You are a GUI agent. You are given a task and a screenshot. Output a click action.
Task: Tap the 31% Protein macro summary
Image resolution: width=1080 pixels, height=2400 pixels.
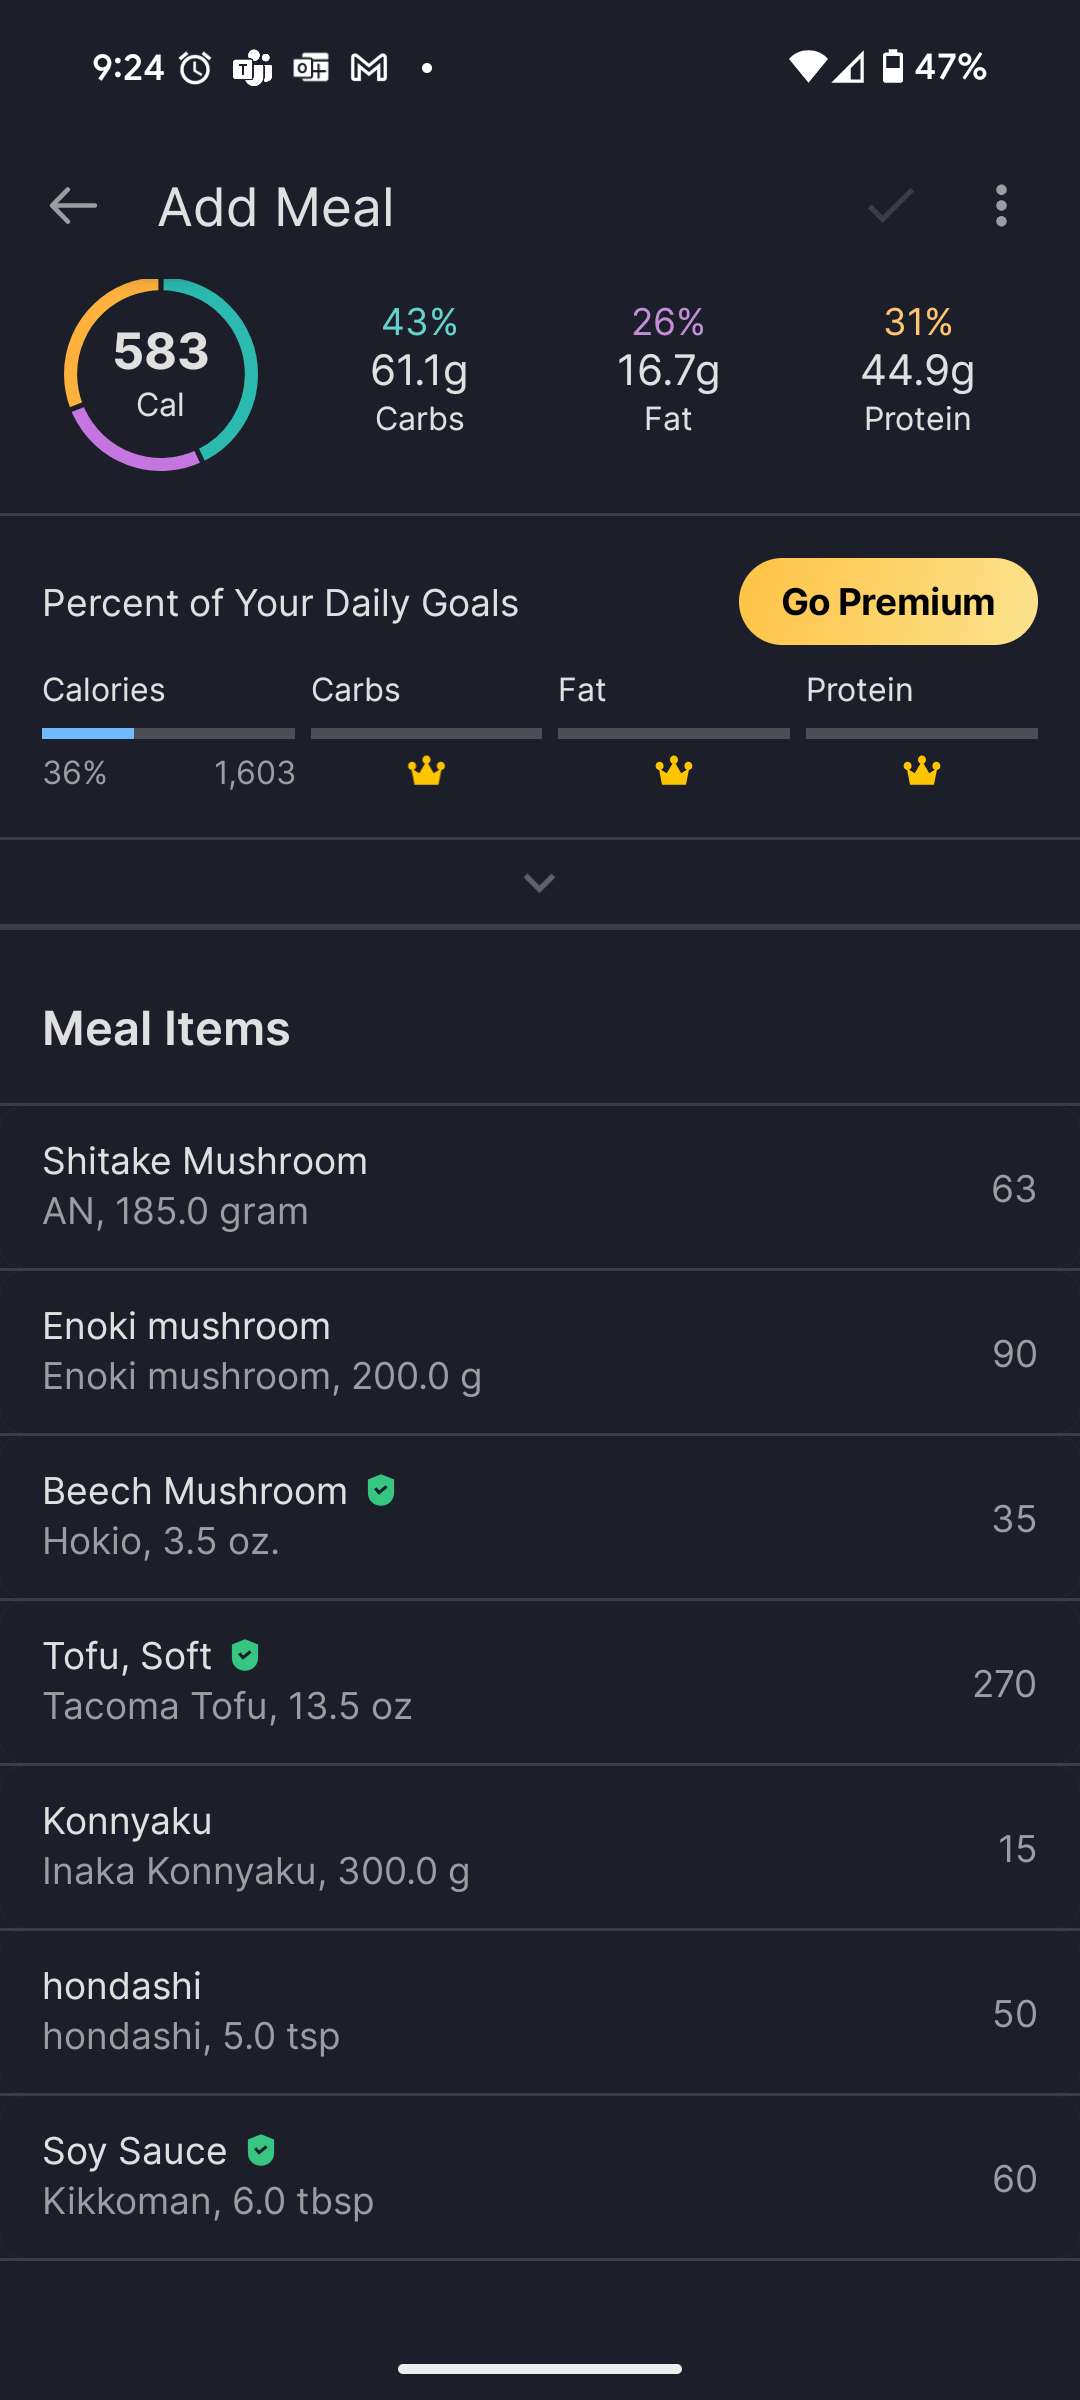[917, 370]
